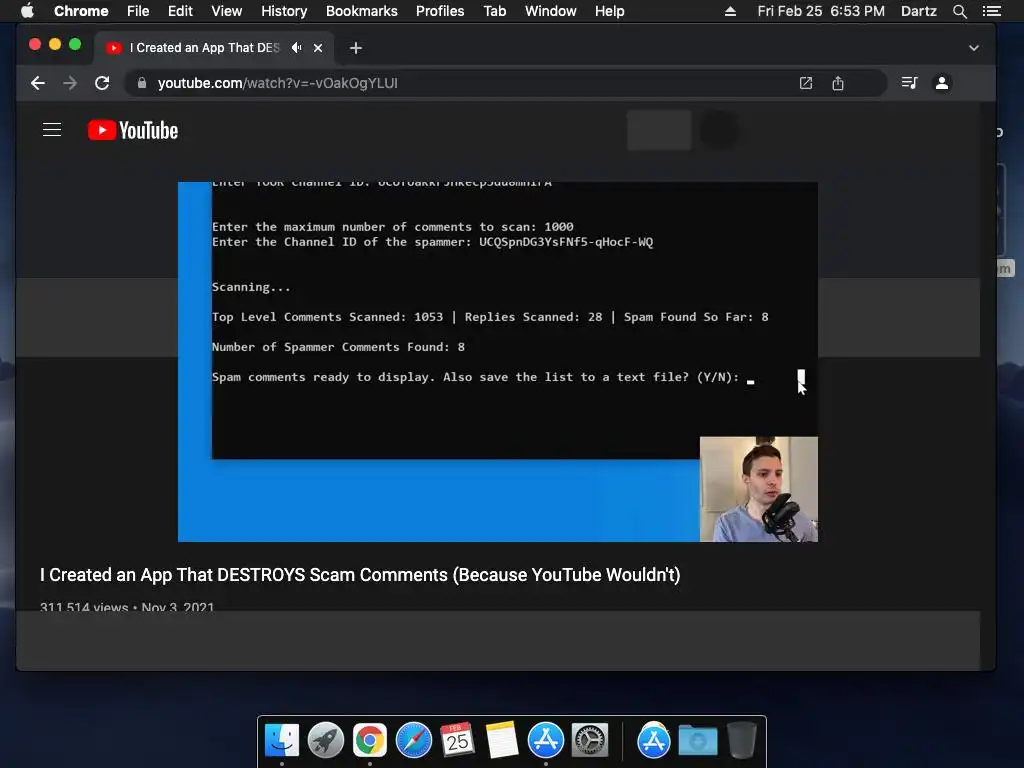Open the Window menu

click(x=551, y=11)
